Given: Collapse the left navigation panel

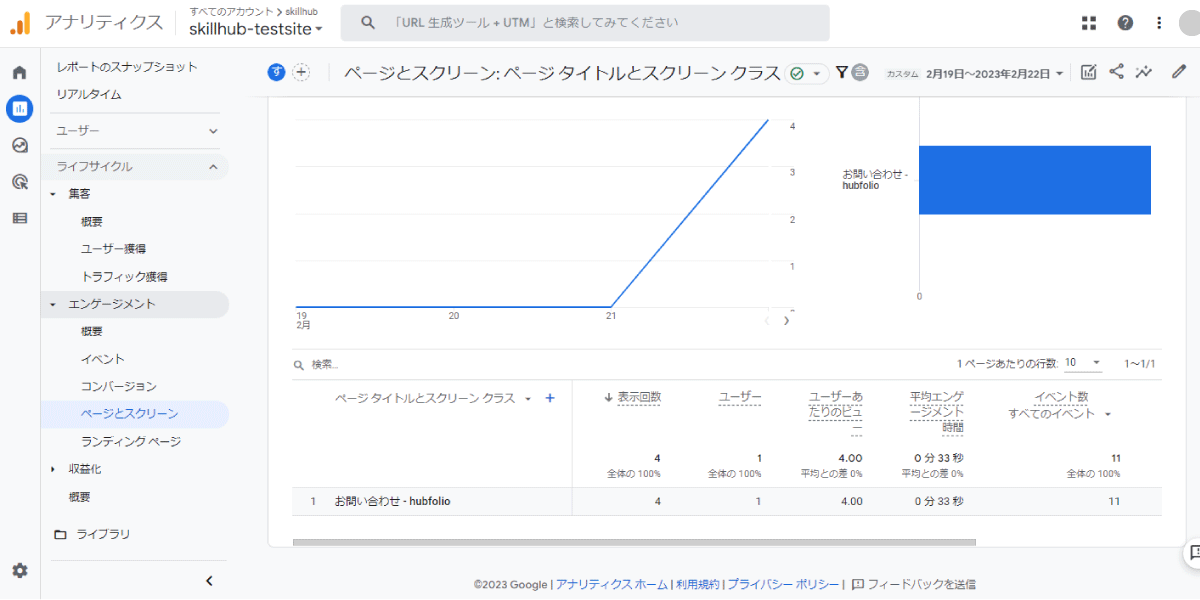Looking at the screenshot, I should coord(209,580).
